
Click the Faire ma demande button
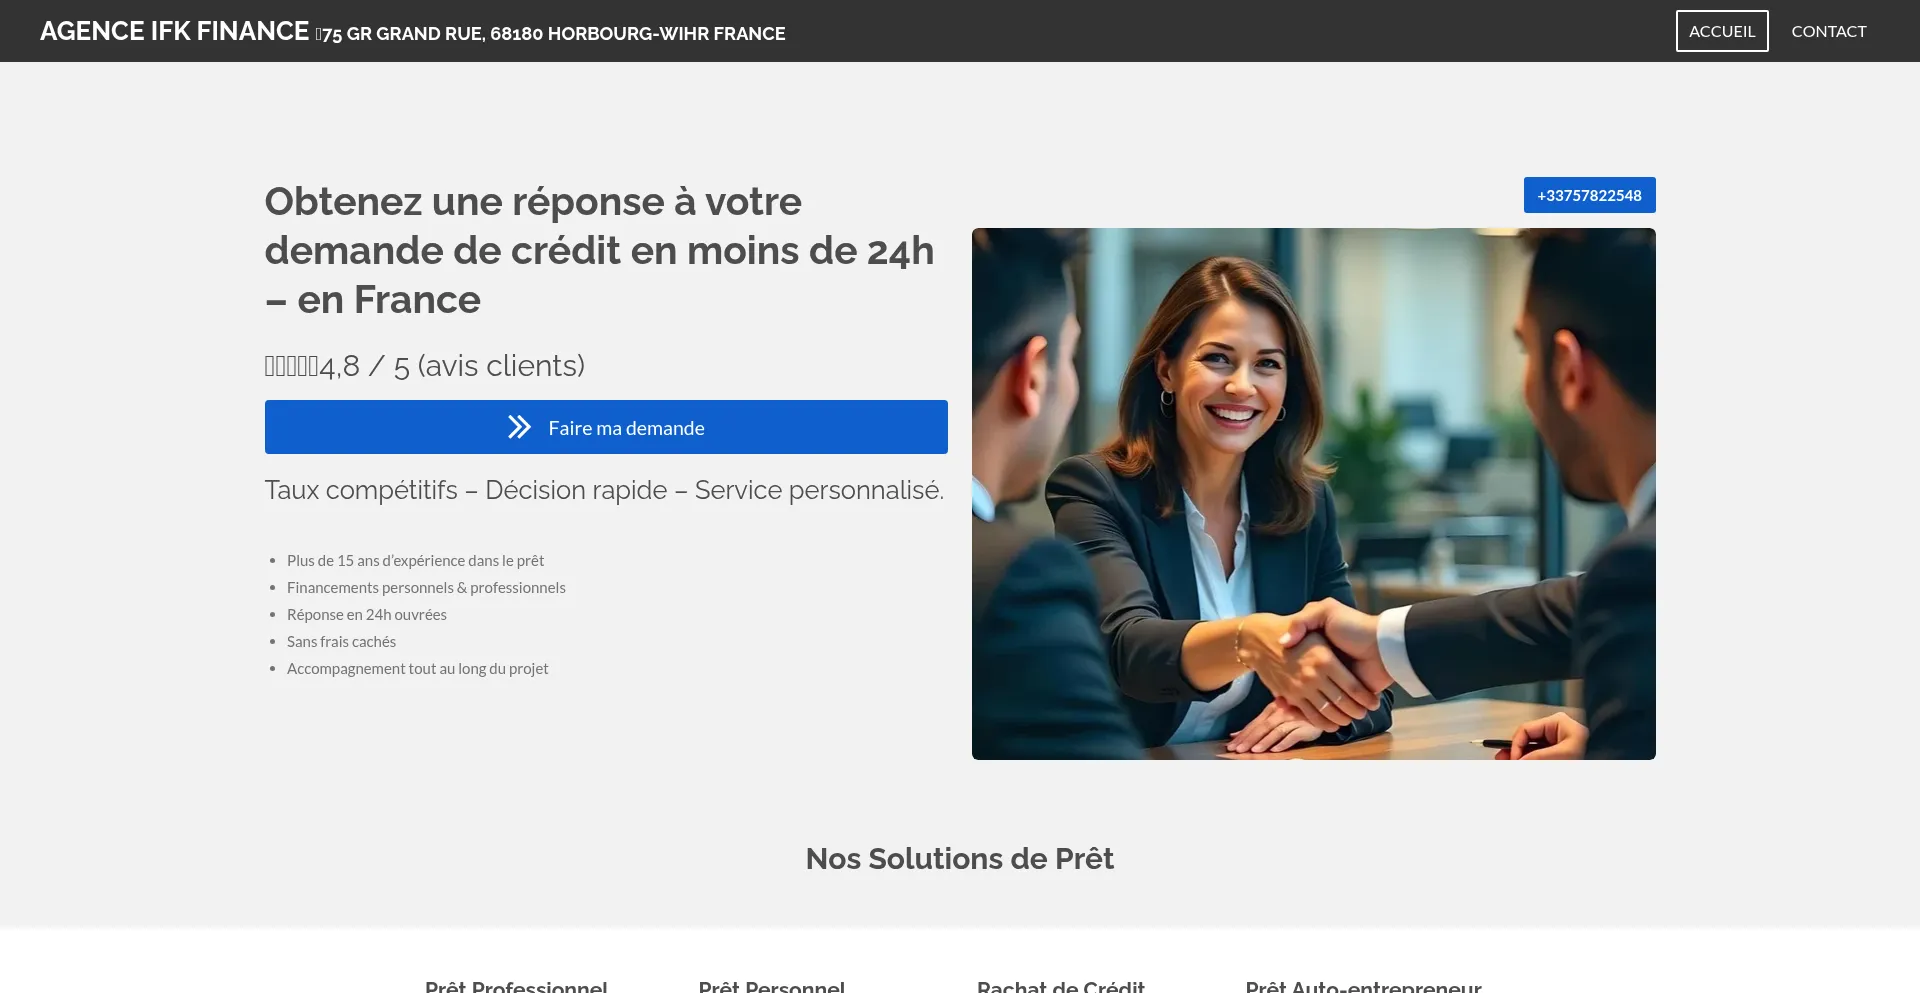coord(606,427)
